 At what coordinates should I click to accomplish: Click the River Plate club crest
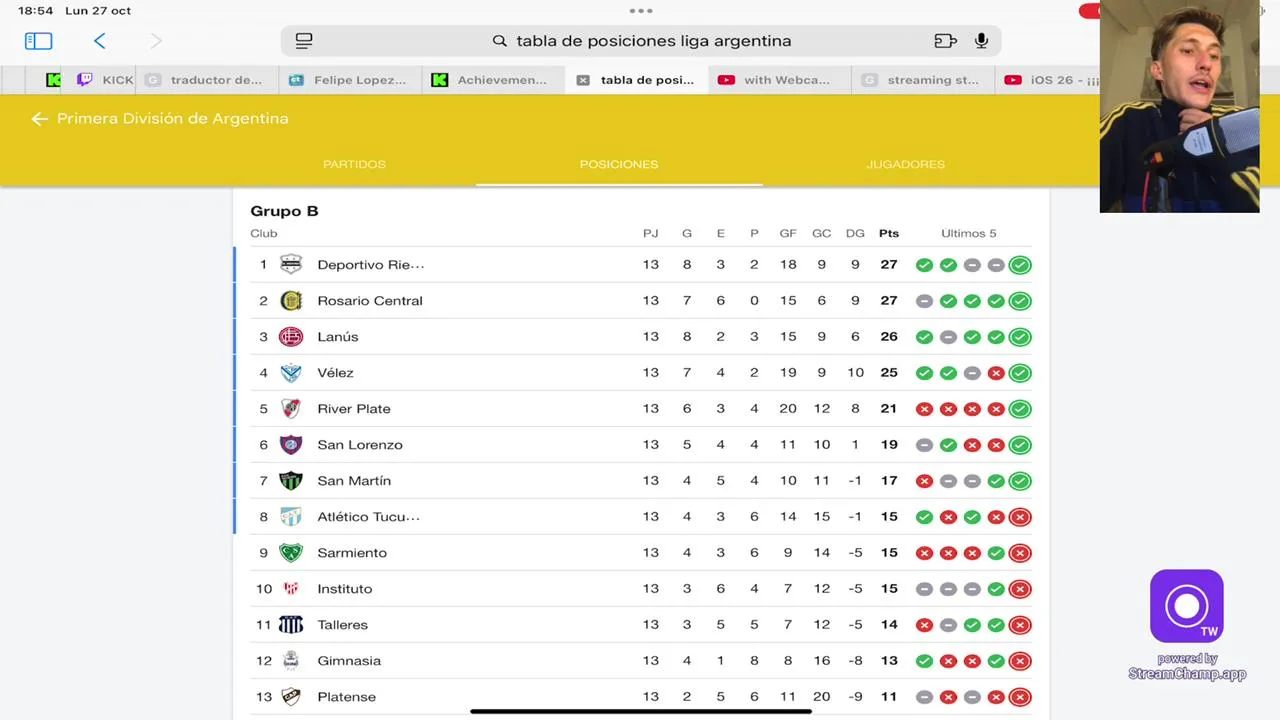click(x=291, y=408)
